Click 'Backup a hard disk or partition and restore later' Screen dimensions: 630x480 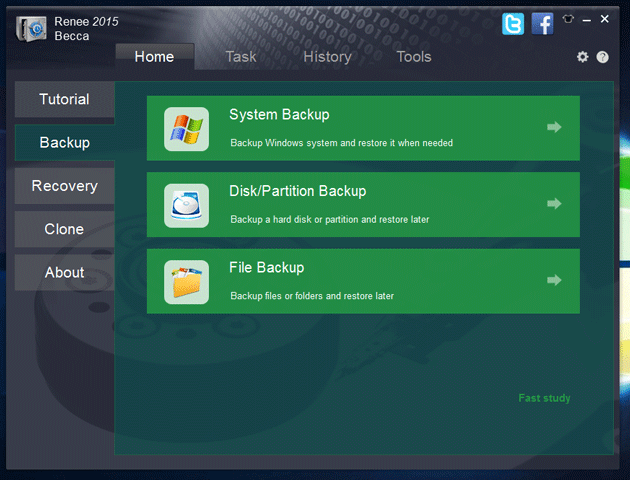pos(330,219)
